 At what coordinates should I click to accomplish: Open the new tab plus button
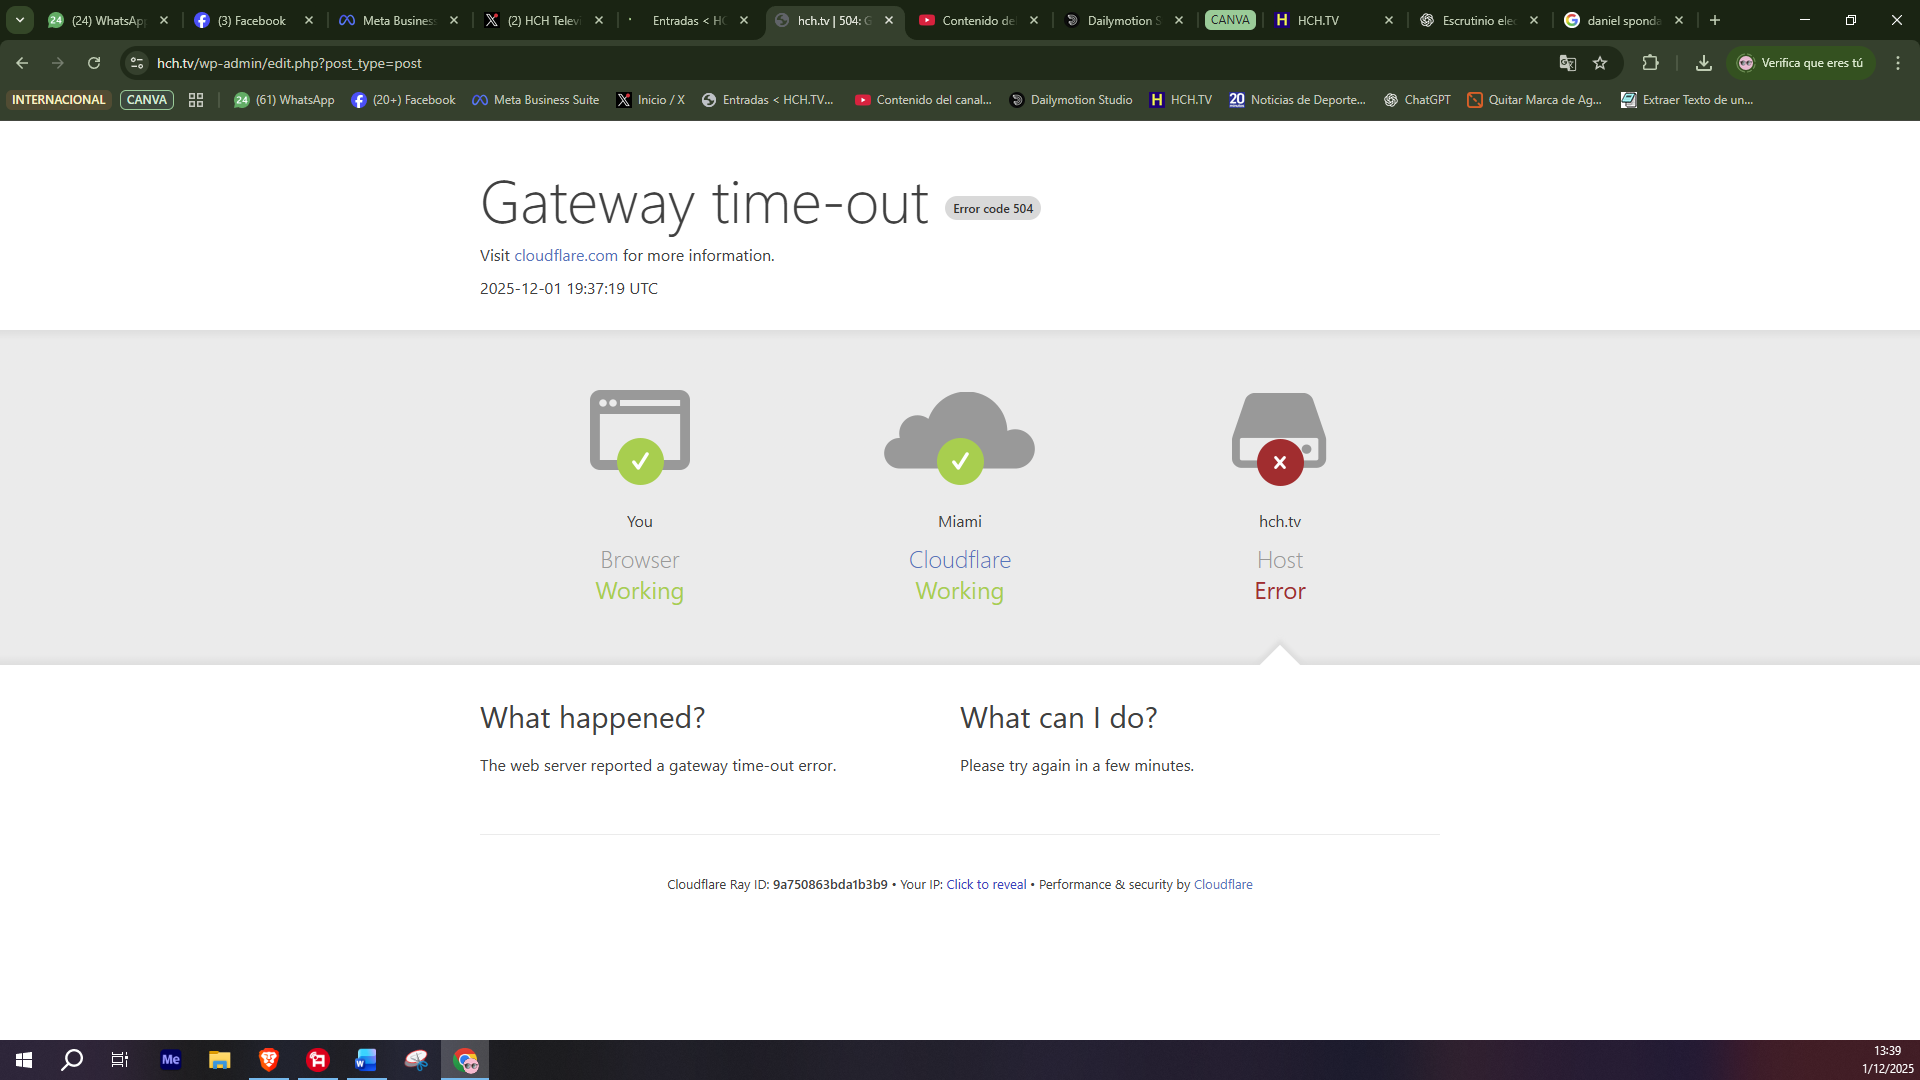click(x=1715, y=20)
